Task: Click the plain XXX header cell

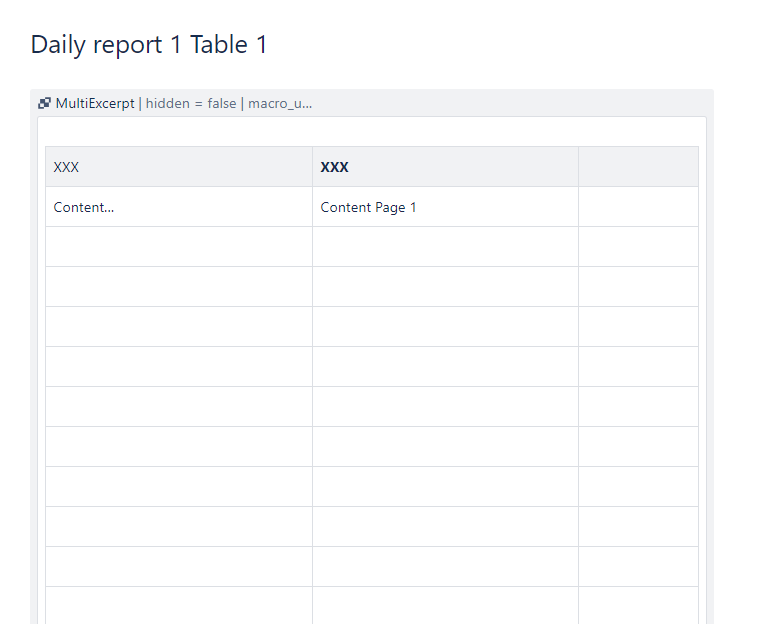Action: 179,167
